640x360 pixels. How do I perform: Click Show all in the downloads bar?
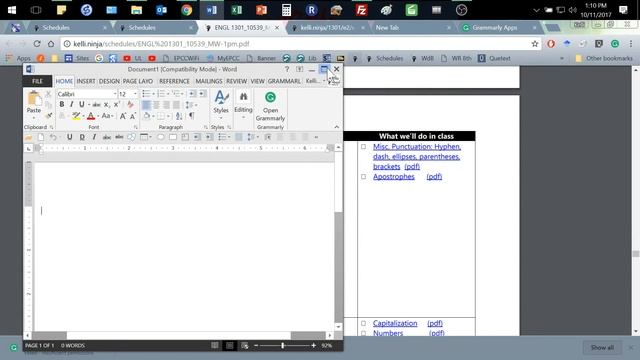602,347
